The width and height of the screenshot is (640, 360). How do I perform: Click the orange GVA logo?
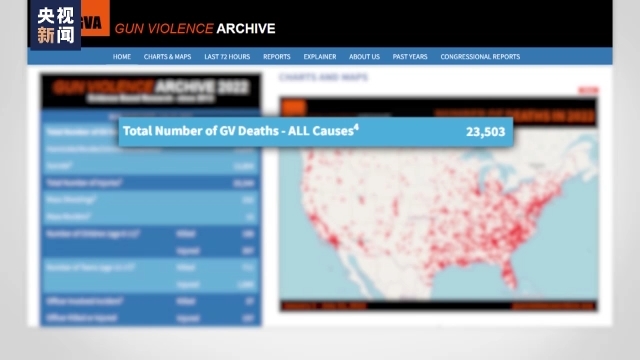(x=95, y=18)
